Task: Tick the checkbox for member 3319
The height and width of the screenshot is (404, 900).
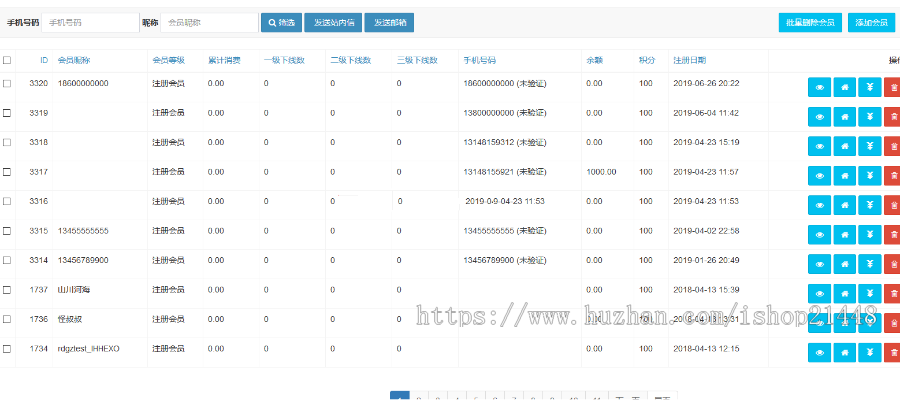Action: [x=7, y=113]
